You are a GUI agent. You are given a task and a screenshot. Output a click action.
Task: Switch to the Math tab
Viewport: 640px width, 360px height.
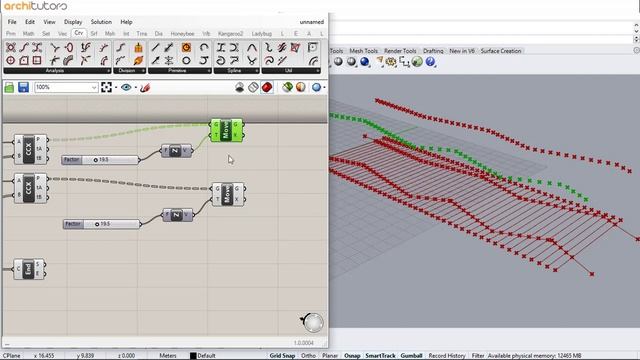pos(29,33)
